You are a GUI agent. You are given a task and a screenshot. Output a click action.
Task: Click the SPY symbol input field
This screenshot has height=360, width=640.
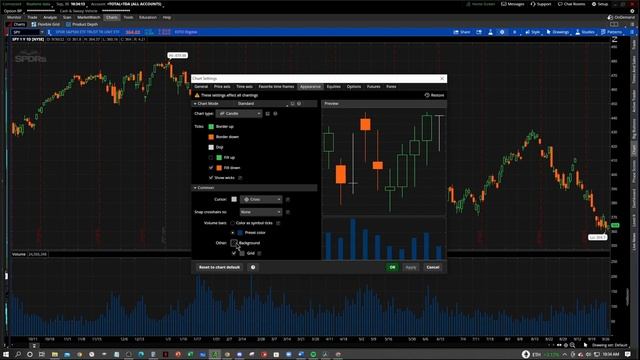pyautogui.click(x=24, y=32)
